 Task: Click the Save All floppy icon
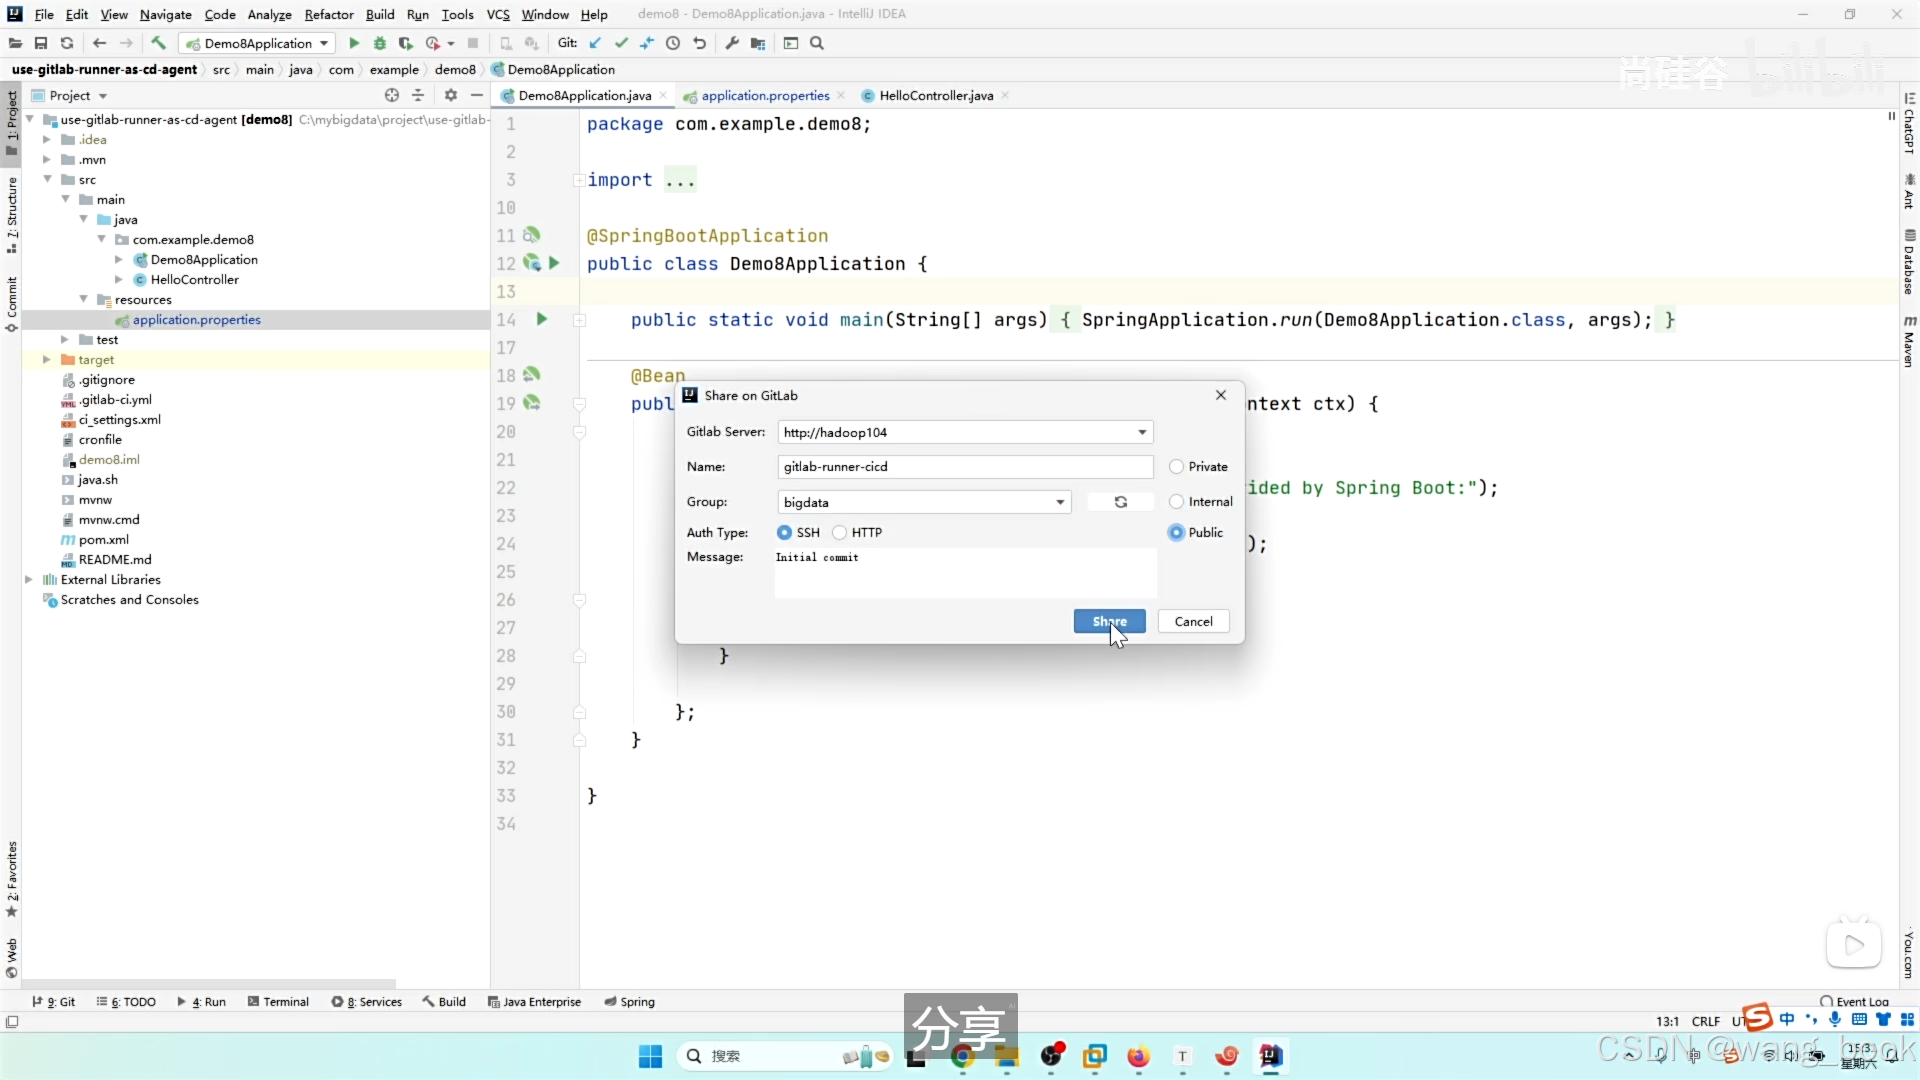[41, 43]
